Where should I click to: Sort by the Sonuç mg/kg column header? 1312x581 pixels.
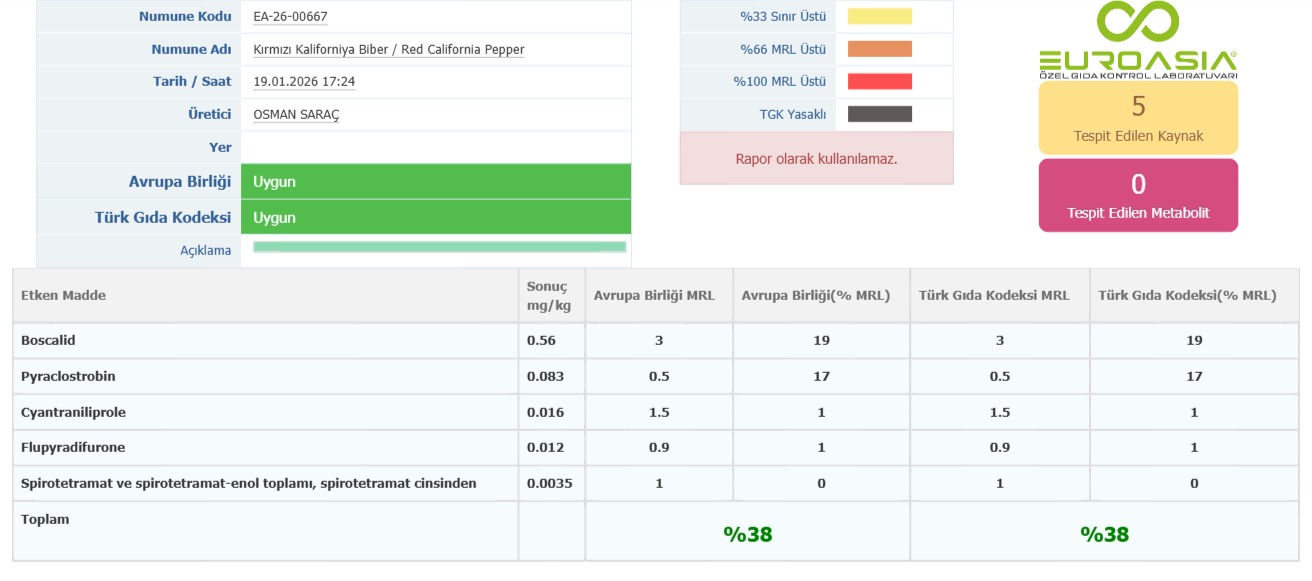tap(547, 295)
